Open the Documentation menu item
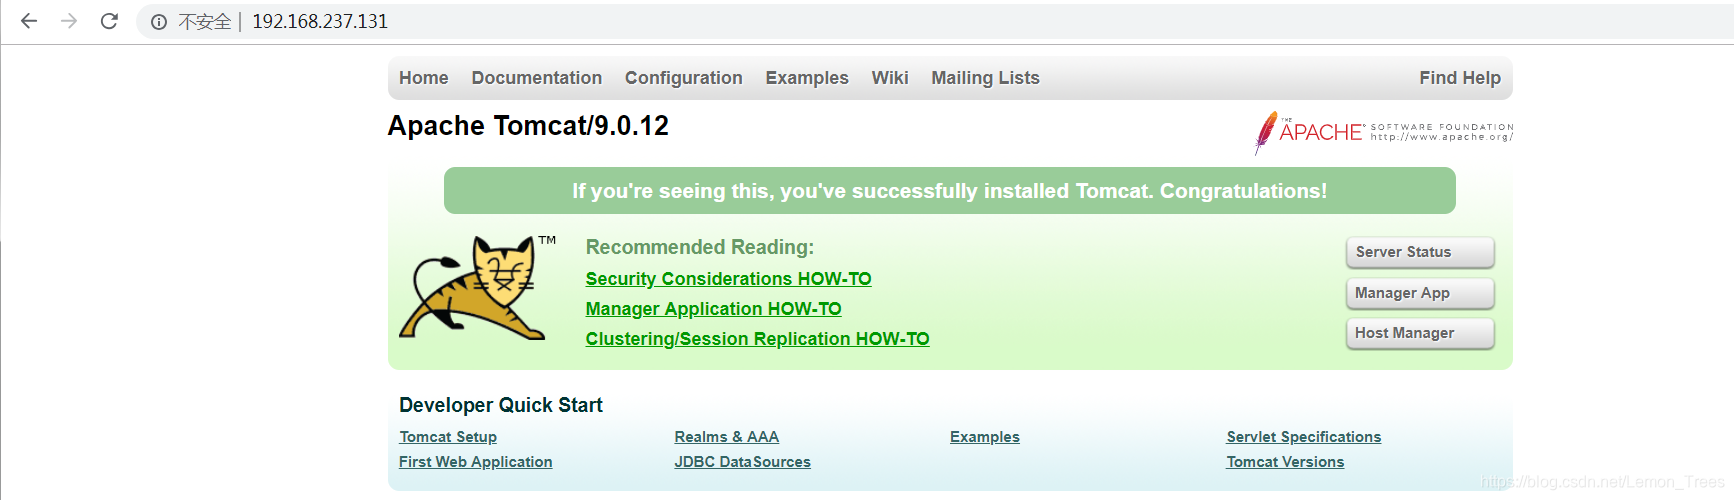Image resolution: width=1734 pixels, height=500 pixels. (x=537, y=78)
